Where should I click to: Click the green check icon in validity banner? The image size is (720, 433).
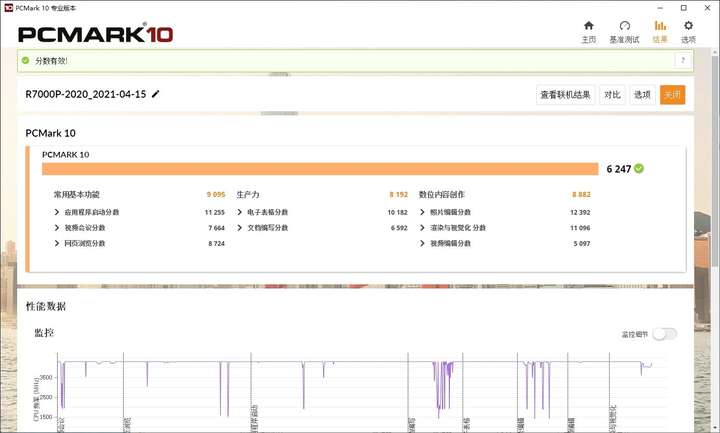coord(25,60)
